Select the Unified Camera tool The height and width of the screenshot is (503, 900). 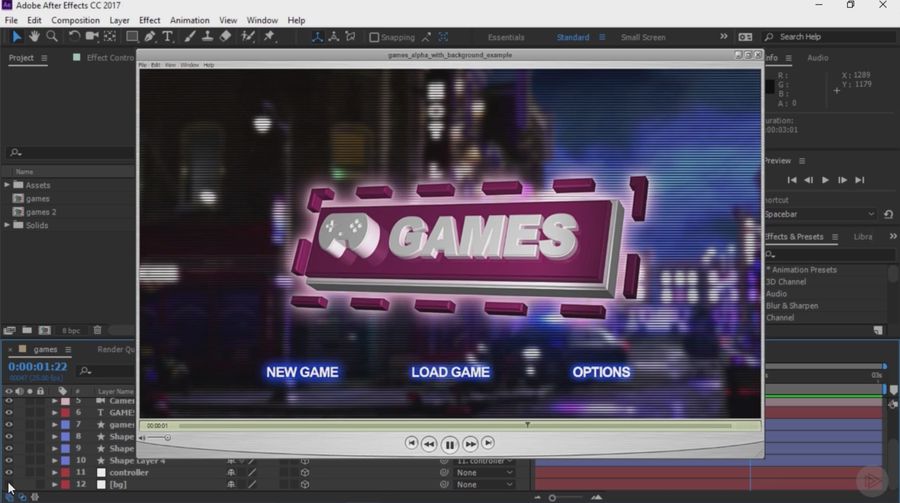91,37
